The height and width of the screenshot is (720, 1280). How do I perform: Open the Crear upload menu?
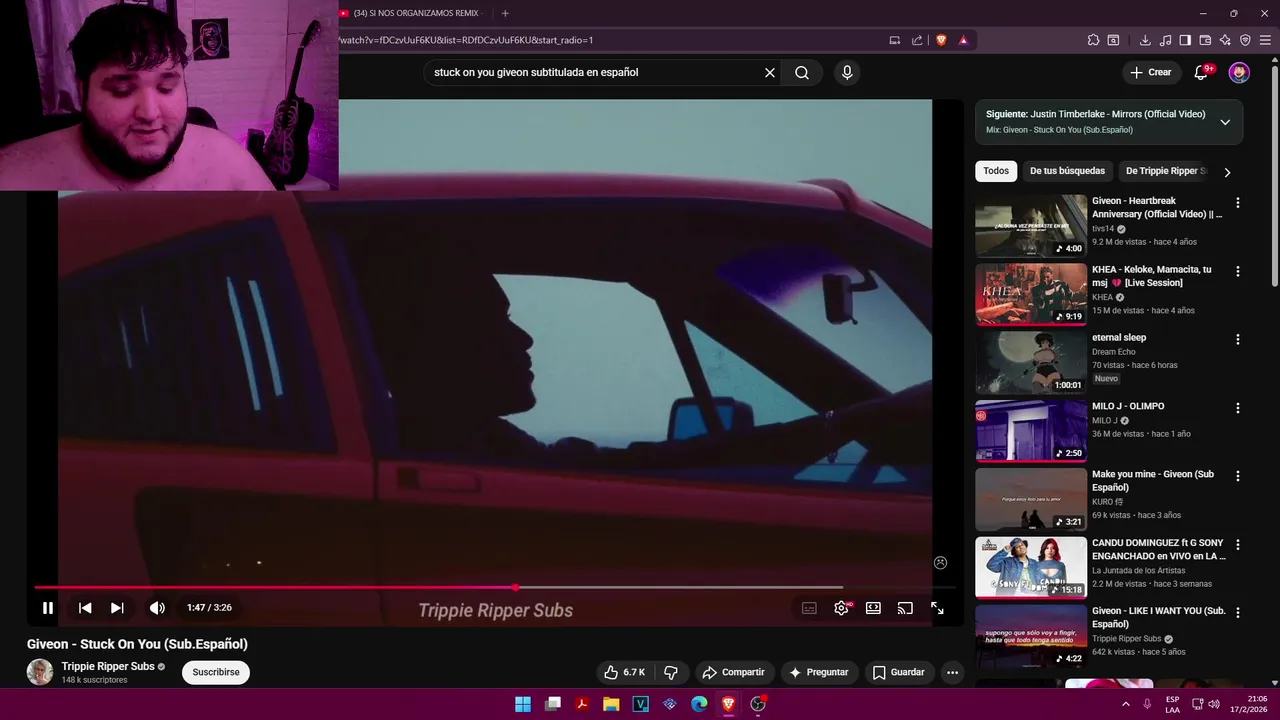(x=1150, y=72)
